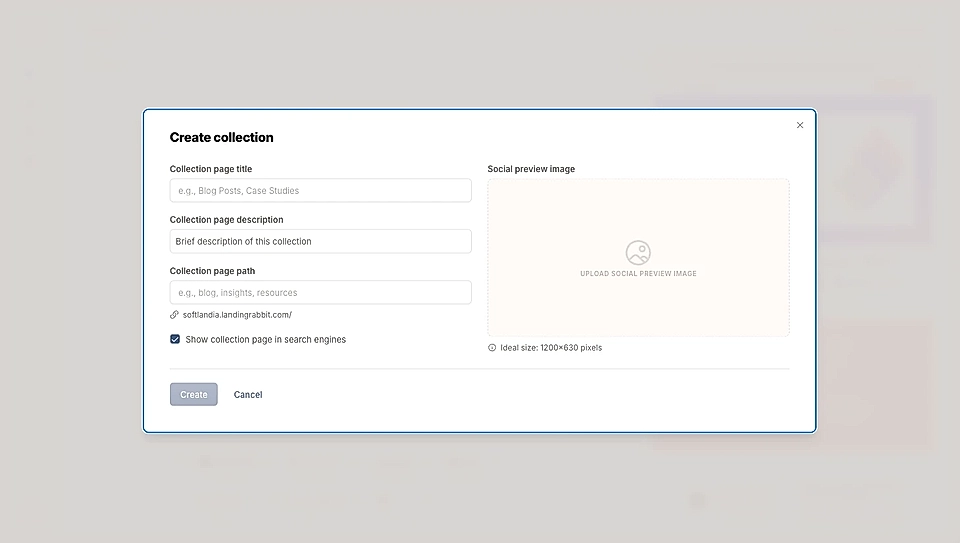Click the 'Upload social preview image' text

(x=638, y=274)
